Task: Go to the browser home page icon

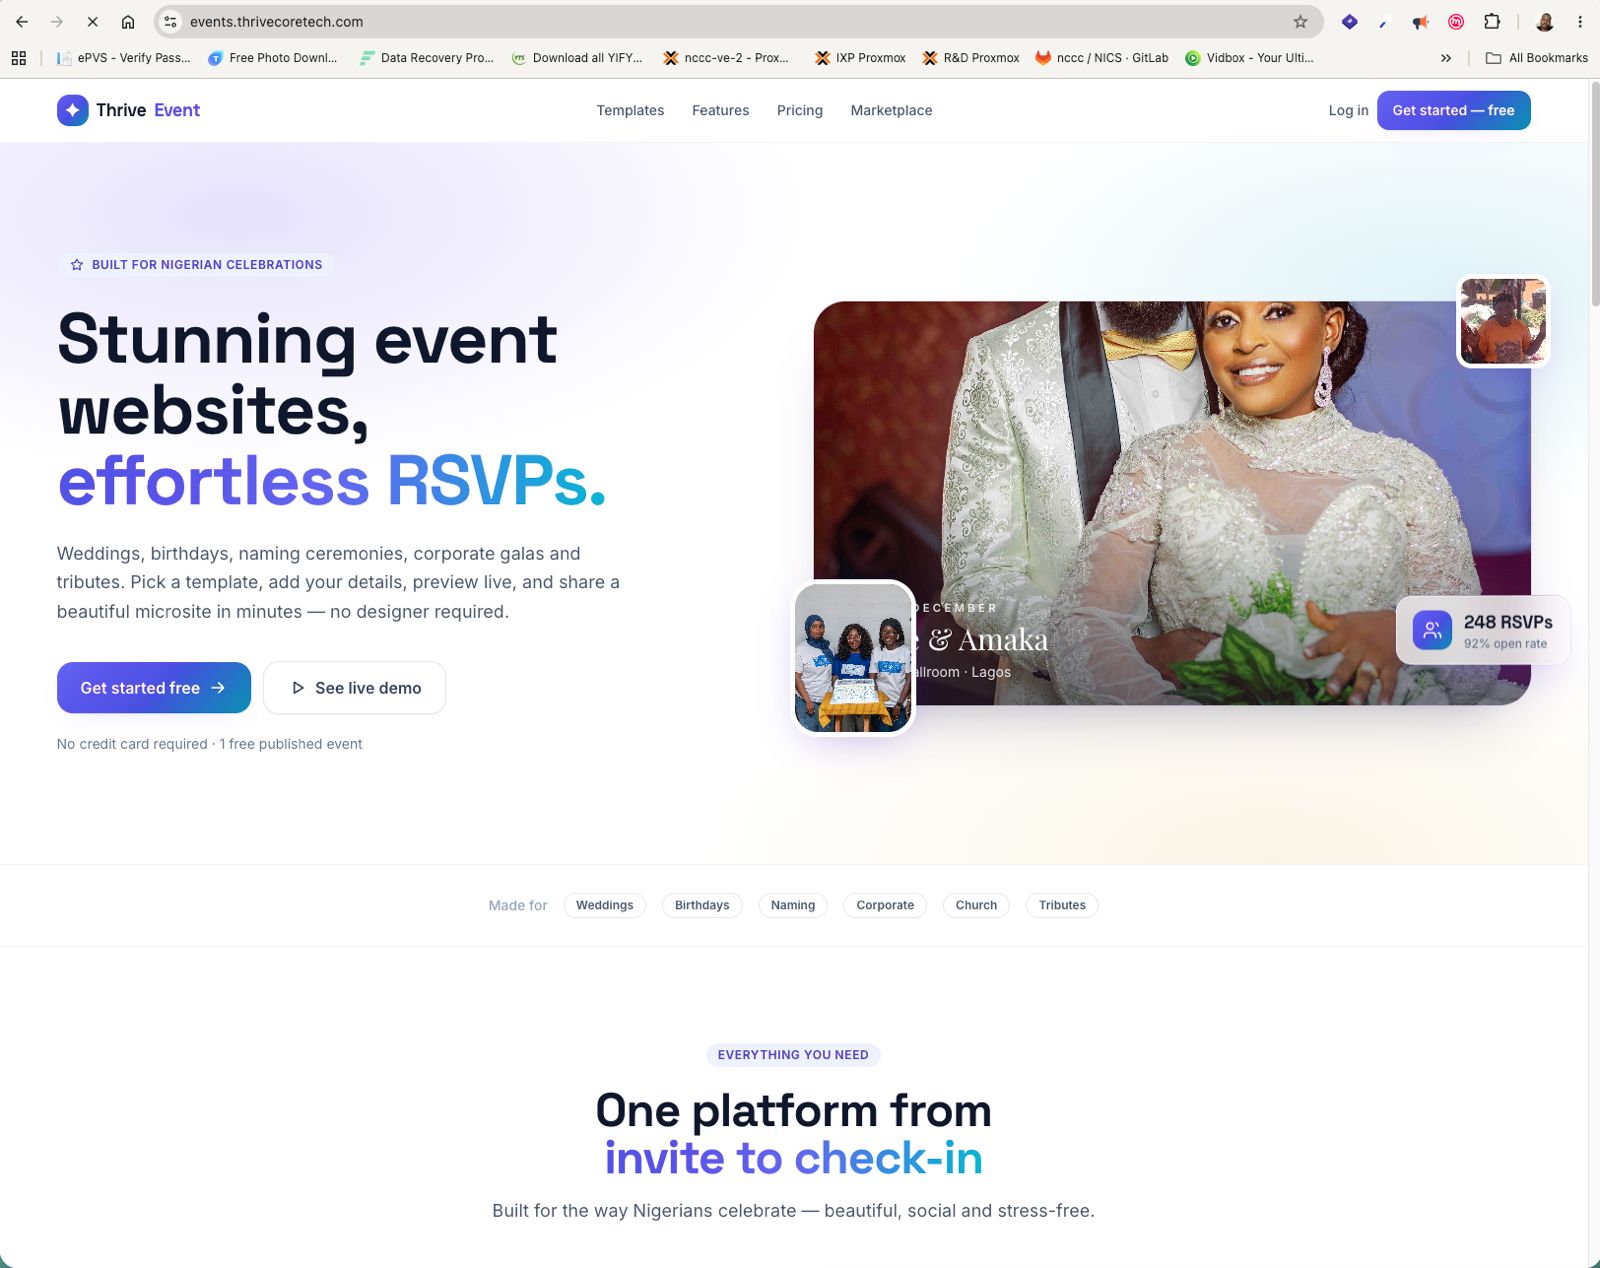Action: click(x=128, y=21)
